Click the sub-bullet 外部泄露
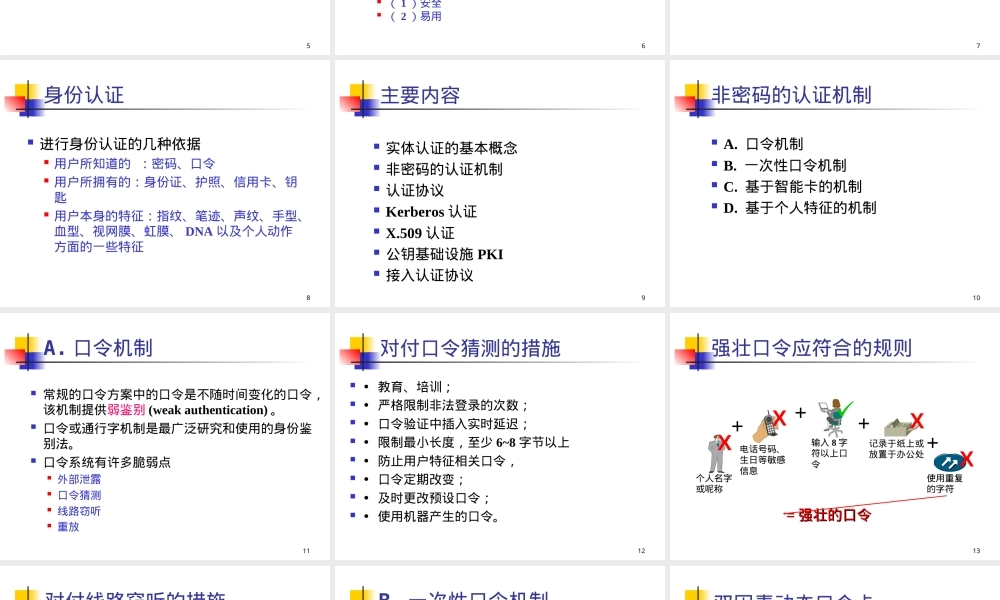 79,479
